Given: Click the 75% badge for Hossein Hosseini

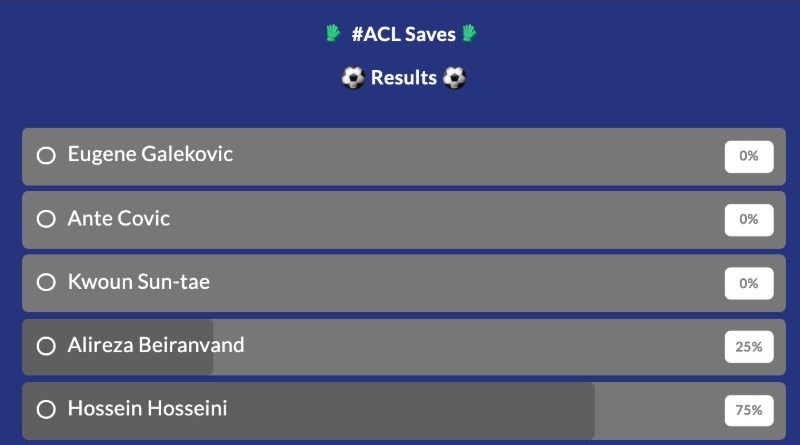Looking at the screenshot, I should [749, 410].
